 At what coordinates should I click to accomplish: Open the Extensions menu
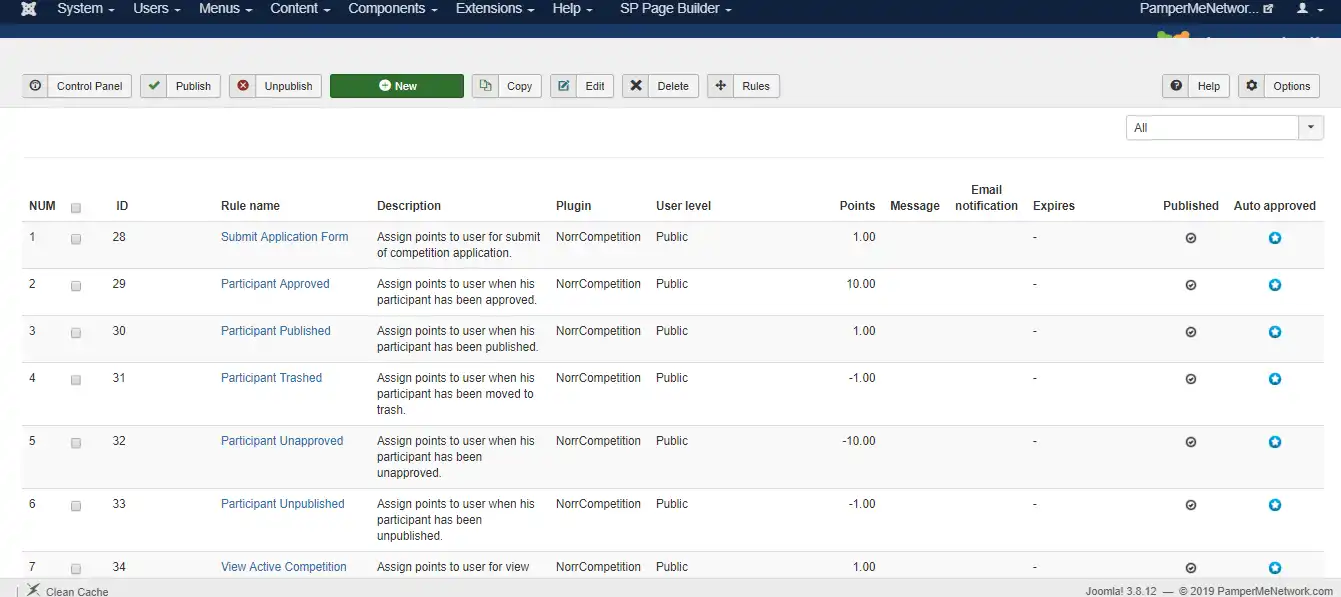coord(495,9)
